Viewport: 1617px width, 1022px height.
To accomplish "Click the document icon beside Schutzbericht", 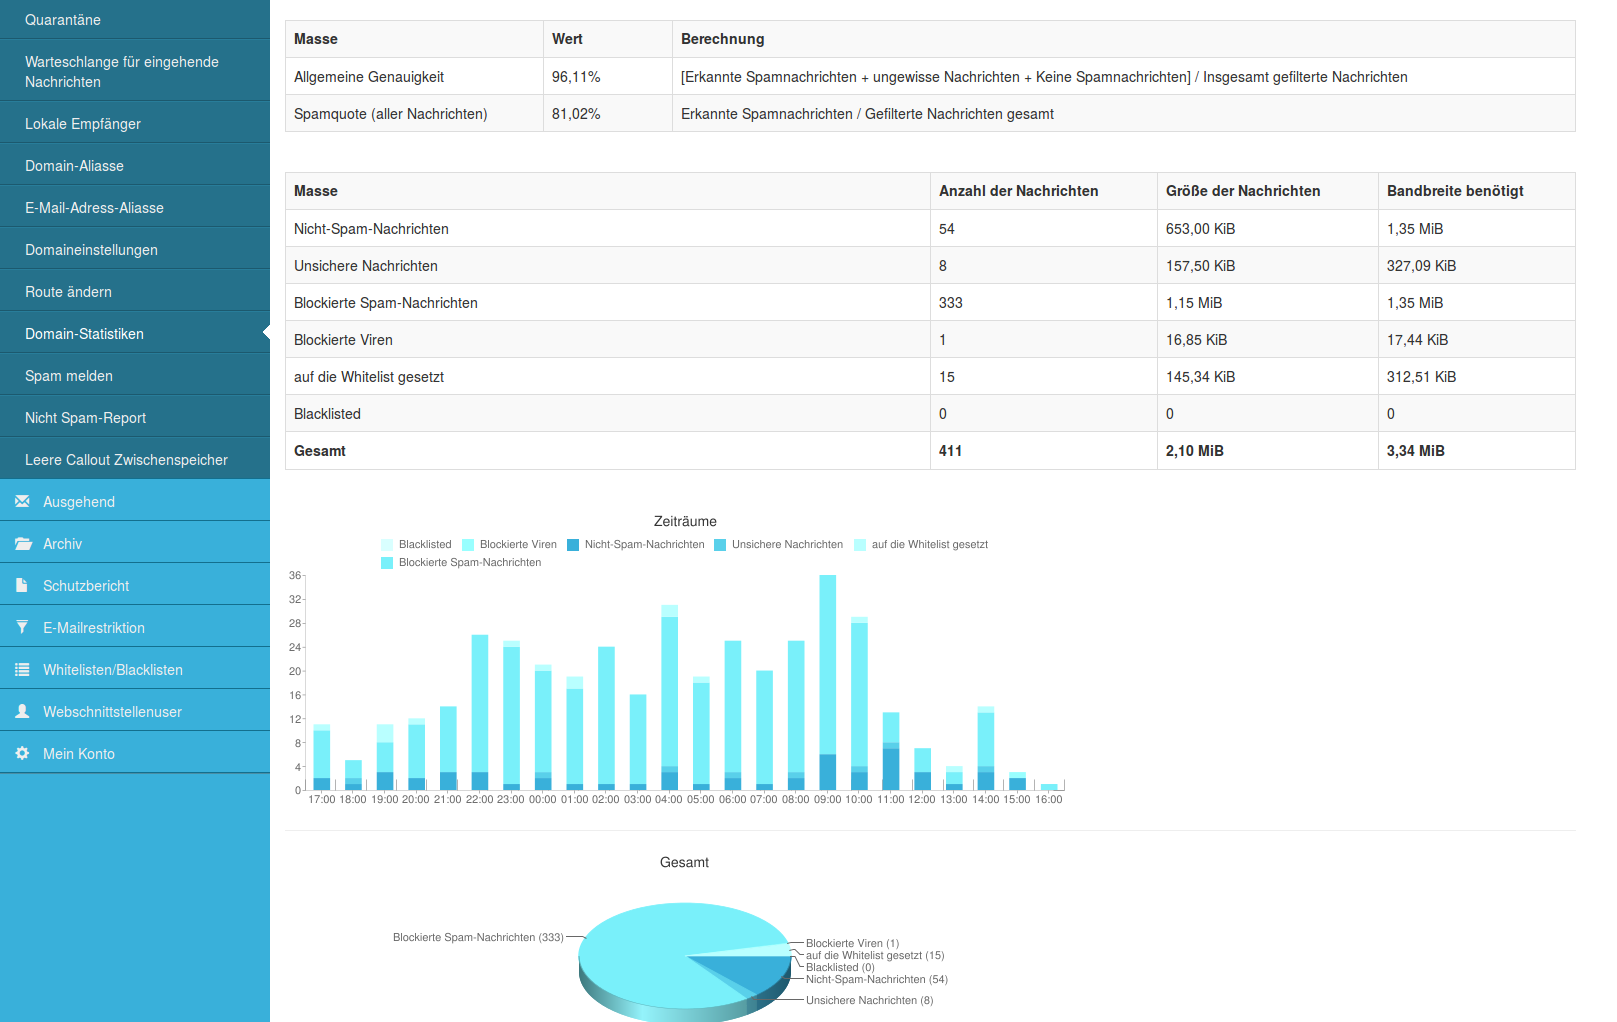I will pos(22,585).
